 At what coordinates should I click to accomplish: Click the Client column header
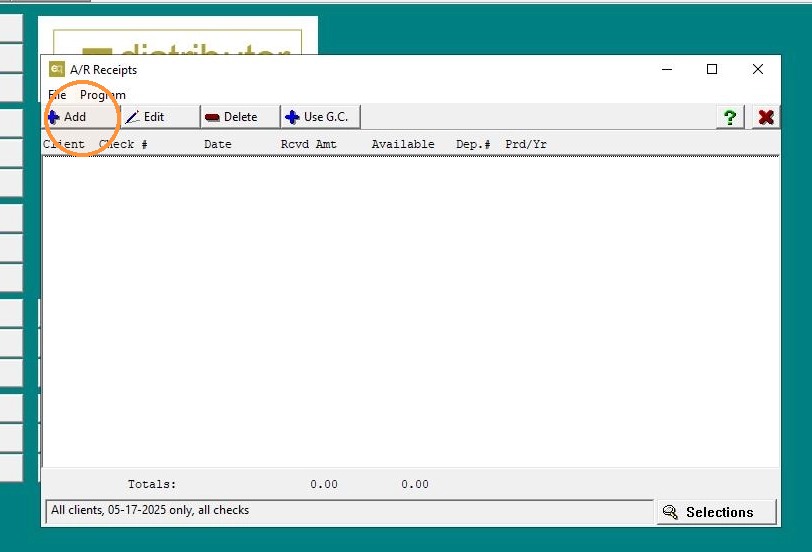tap(64, 144)
